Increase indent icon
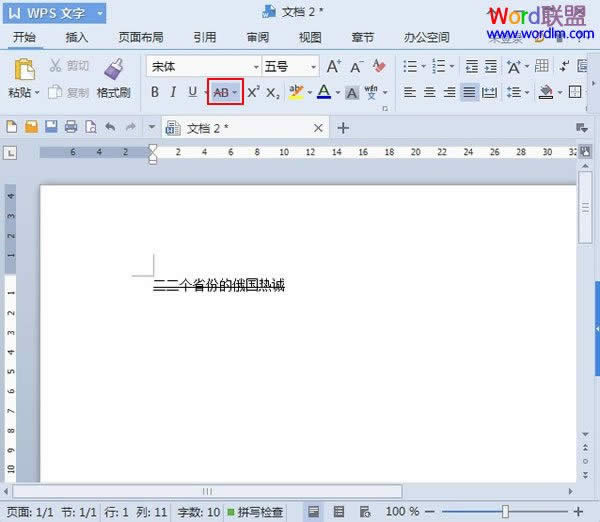Image resolution: width=600 pixels, height=522 pixels. (491, 67)
